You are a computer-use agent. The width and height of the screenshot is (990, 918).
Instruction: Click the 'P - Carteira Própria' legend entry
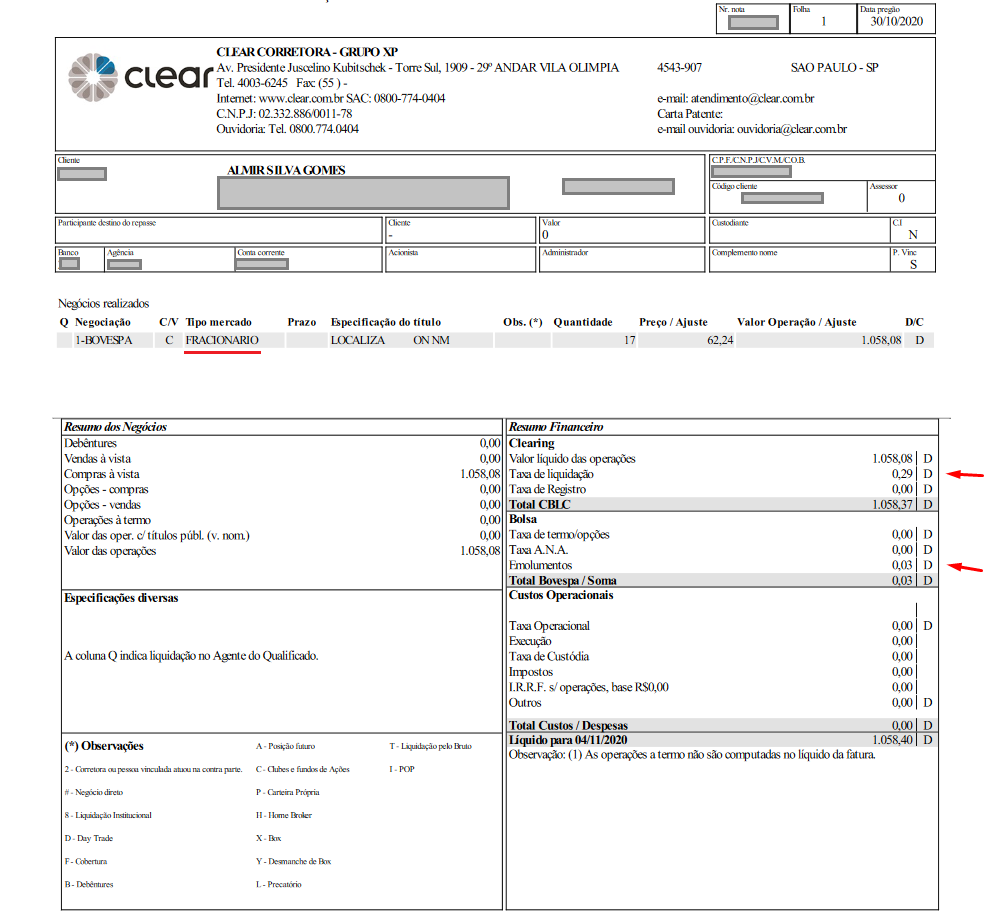coord(288,792)
